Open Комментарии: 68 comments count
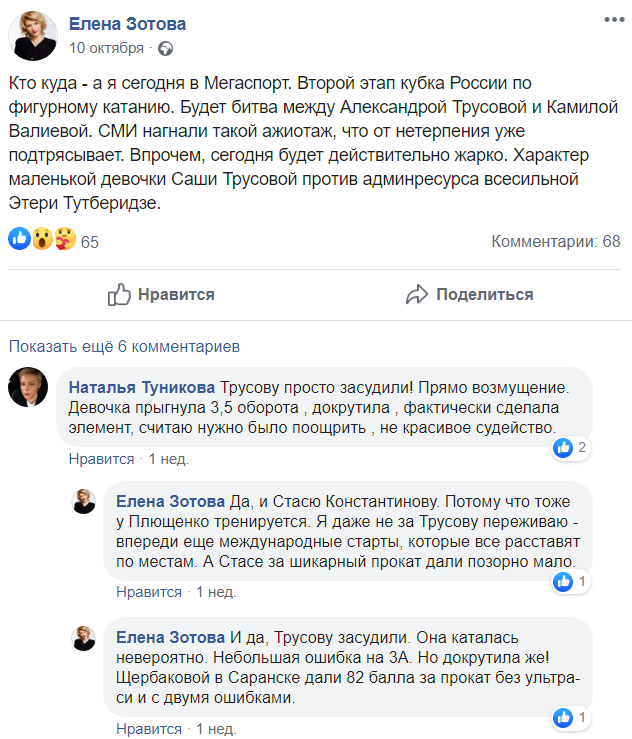632x739 pixels. 556,242
